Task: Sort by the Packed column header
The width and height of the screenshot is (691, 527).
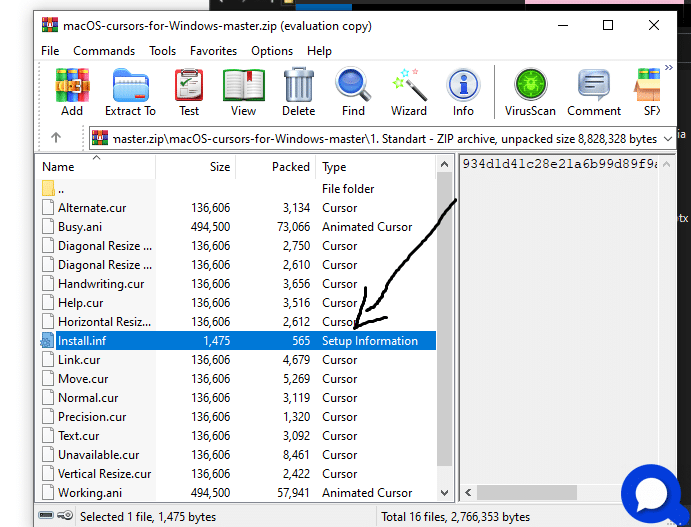Action: tap(275, 167)
